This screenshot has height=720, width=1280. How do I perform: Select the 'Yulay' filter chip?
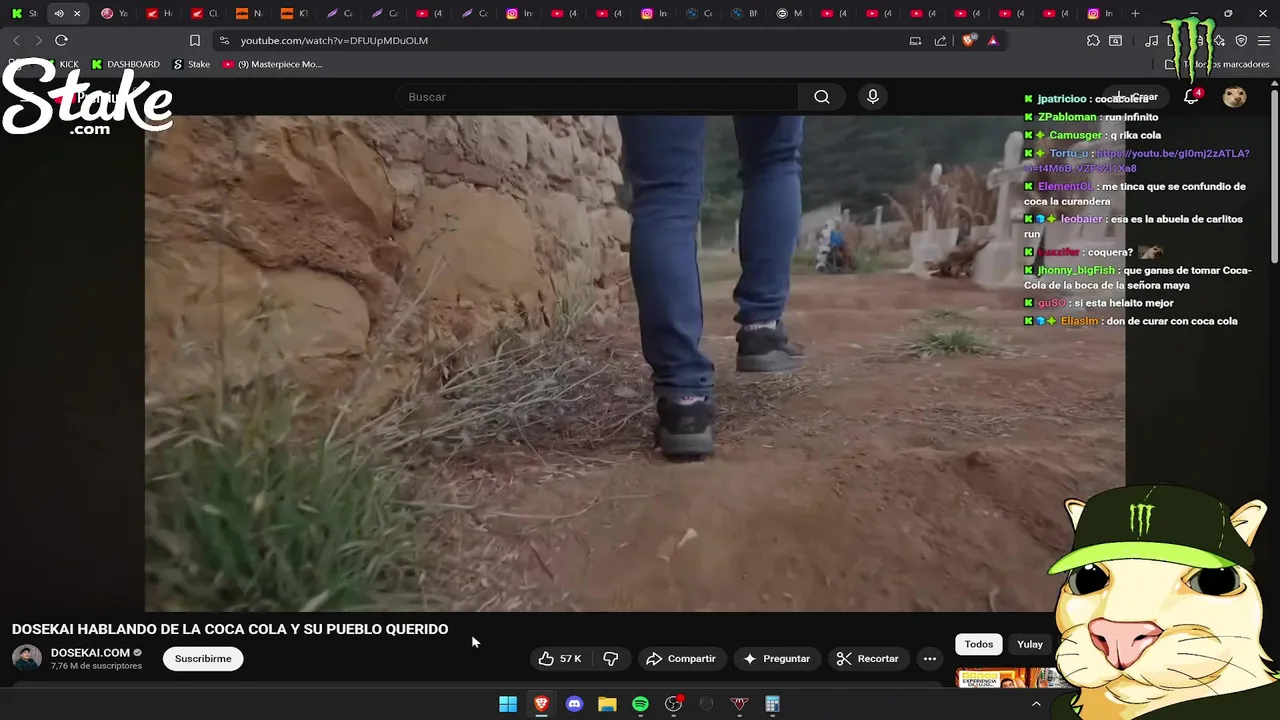[1030, 644]
